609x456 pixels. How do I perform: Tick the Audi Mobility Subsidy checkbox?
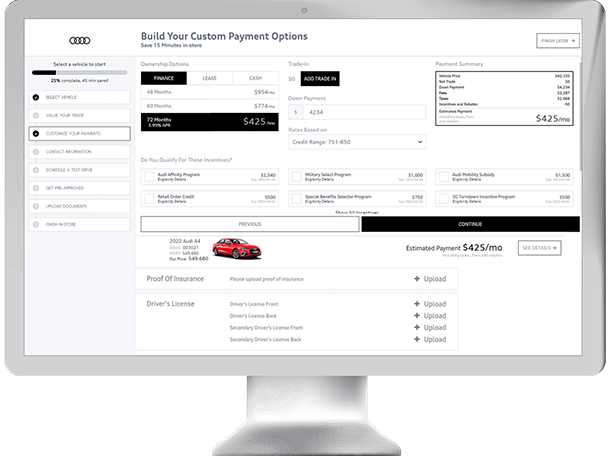(443, 176)
